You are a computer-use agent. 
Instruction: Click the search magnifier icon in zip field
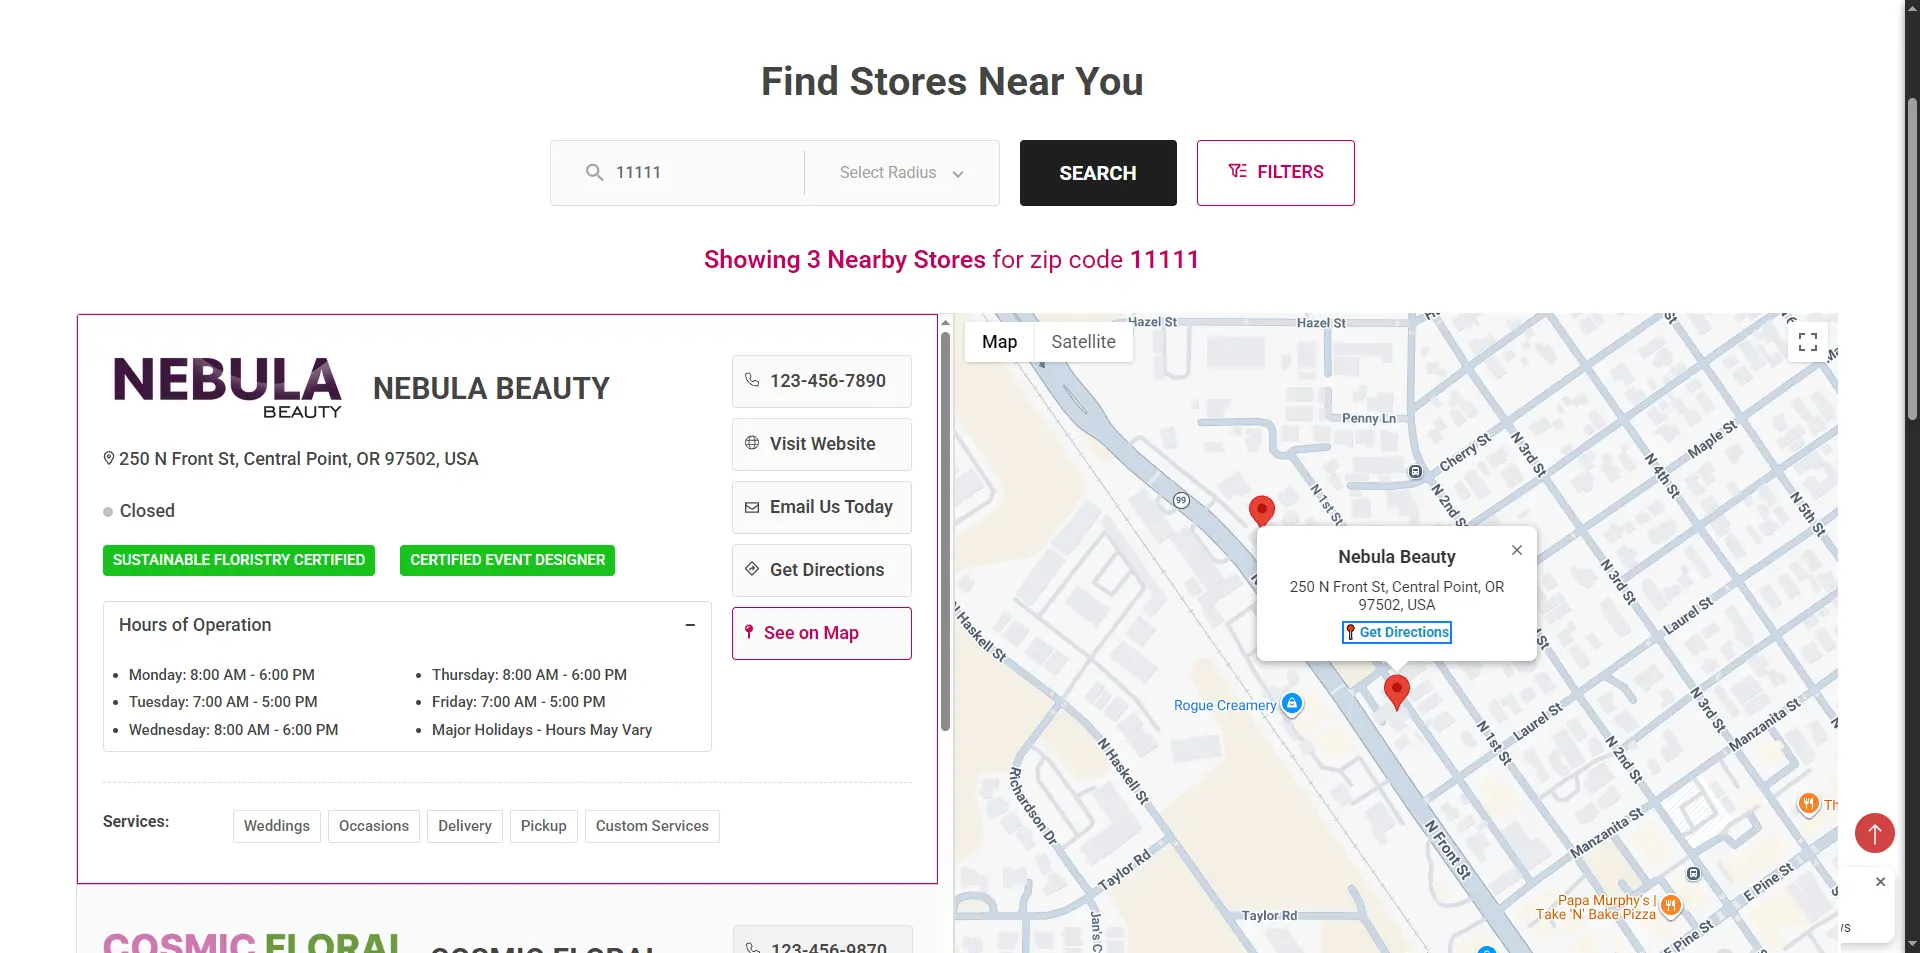click(594, 172)
